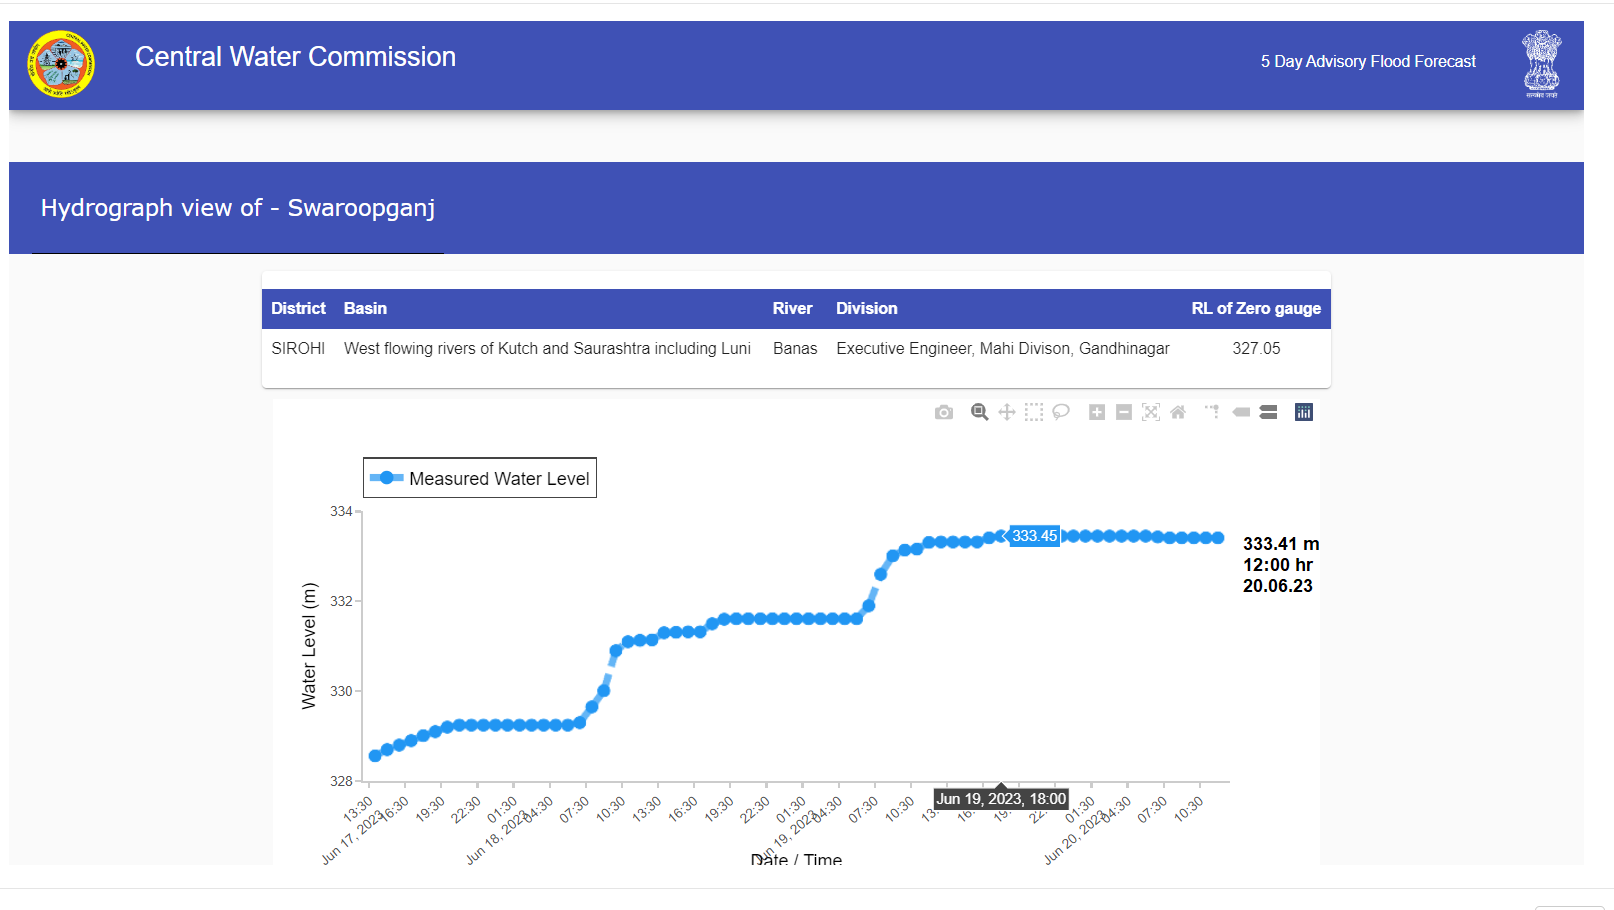The image size is (1614, 910).
Task: Activate the Lasso Select tool
Action: pyautogui.click(x=1061, y=412)
